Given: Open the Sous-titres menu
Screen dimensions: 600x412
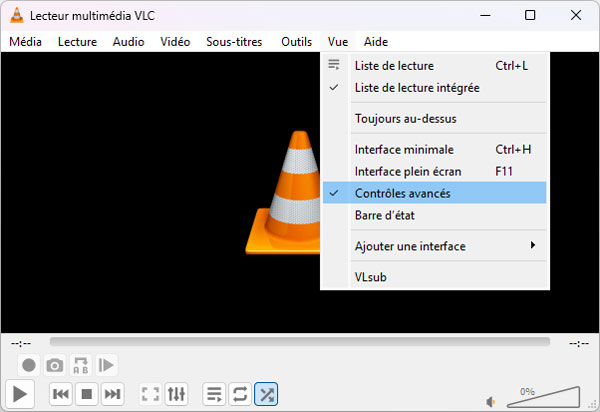Looking at the screenshot, I should coord(234,41).
